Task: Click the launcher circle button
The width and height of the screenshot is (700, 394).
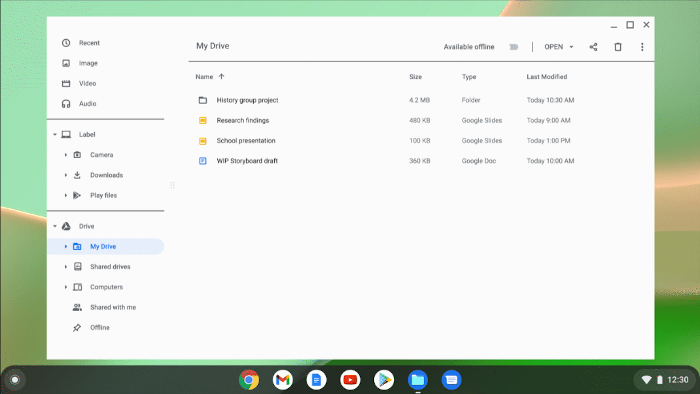Action: 15,380
